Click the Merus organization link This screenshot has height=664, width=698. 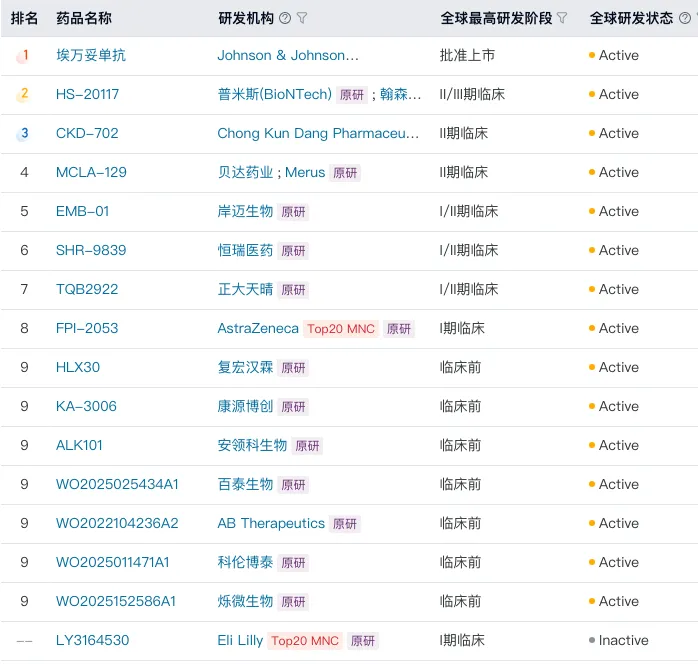click(305, 173)
